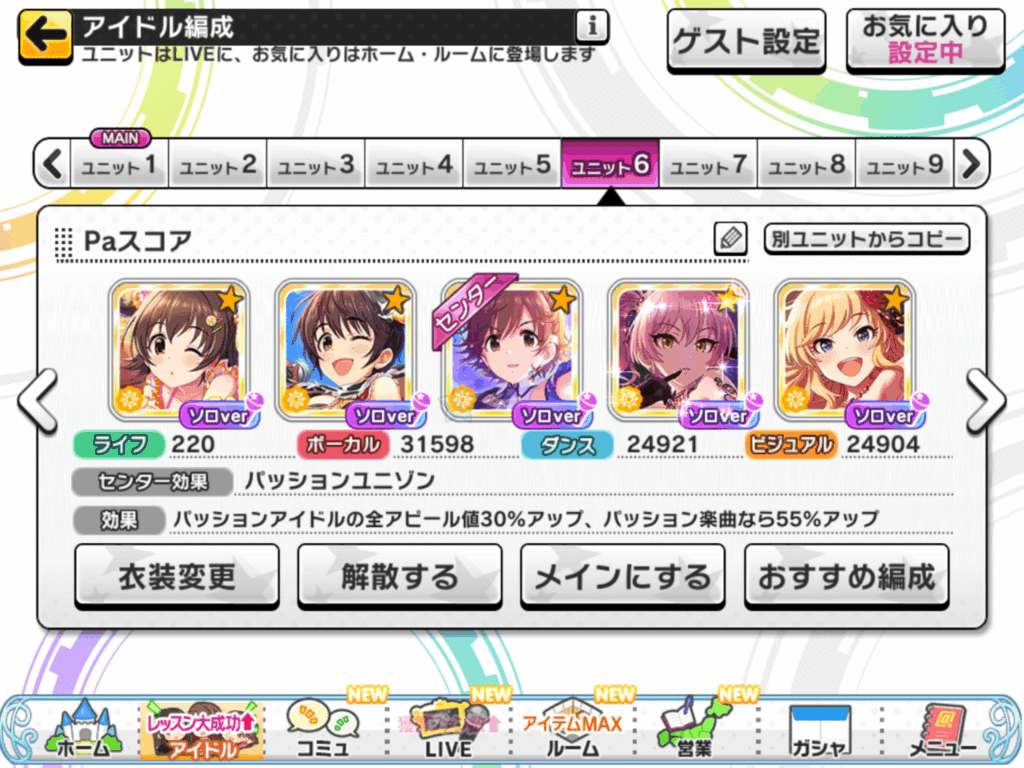Open the ガシャ icon
Viewport: 1024px width, 768px height.
point(819,731)
